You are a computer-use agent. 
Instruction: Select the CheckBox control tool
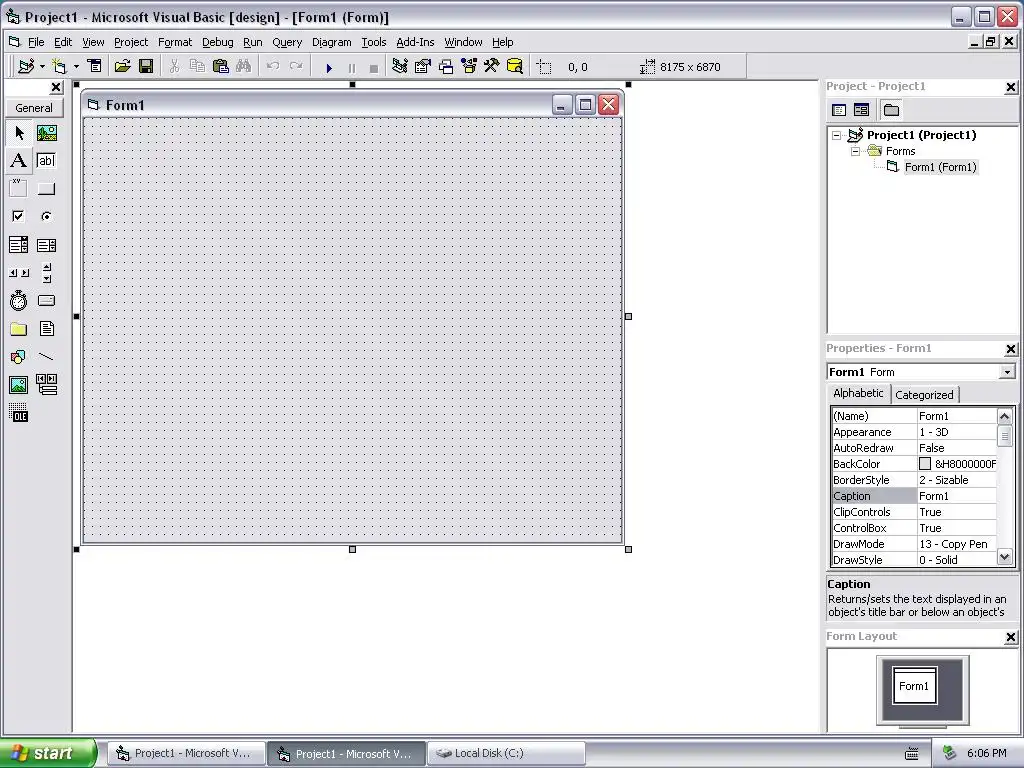point(19,216)
